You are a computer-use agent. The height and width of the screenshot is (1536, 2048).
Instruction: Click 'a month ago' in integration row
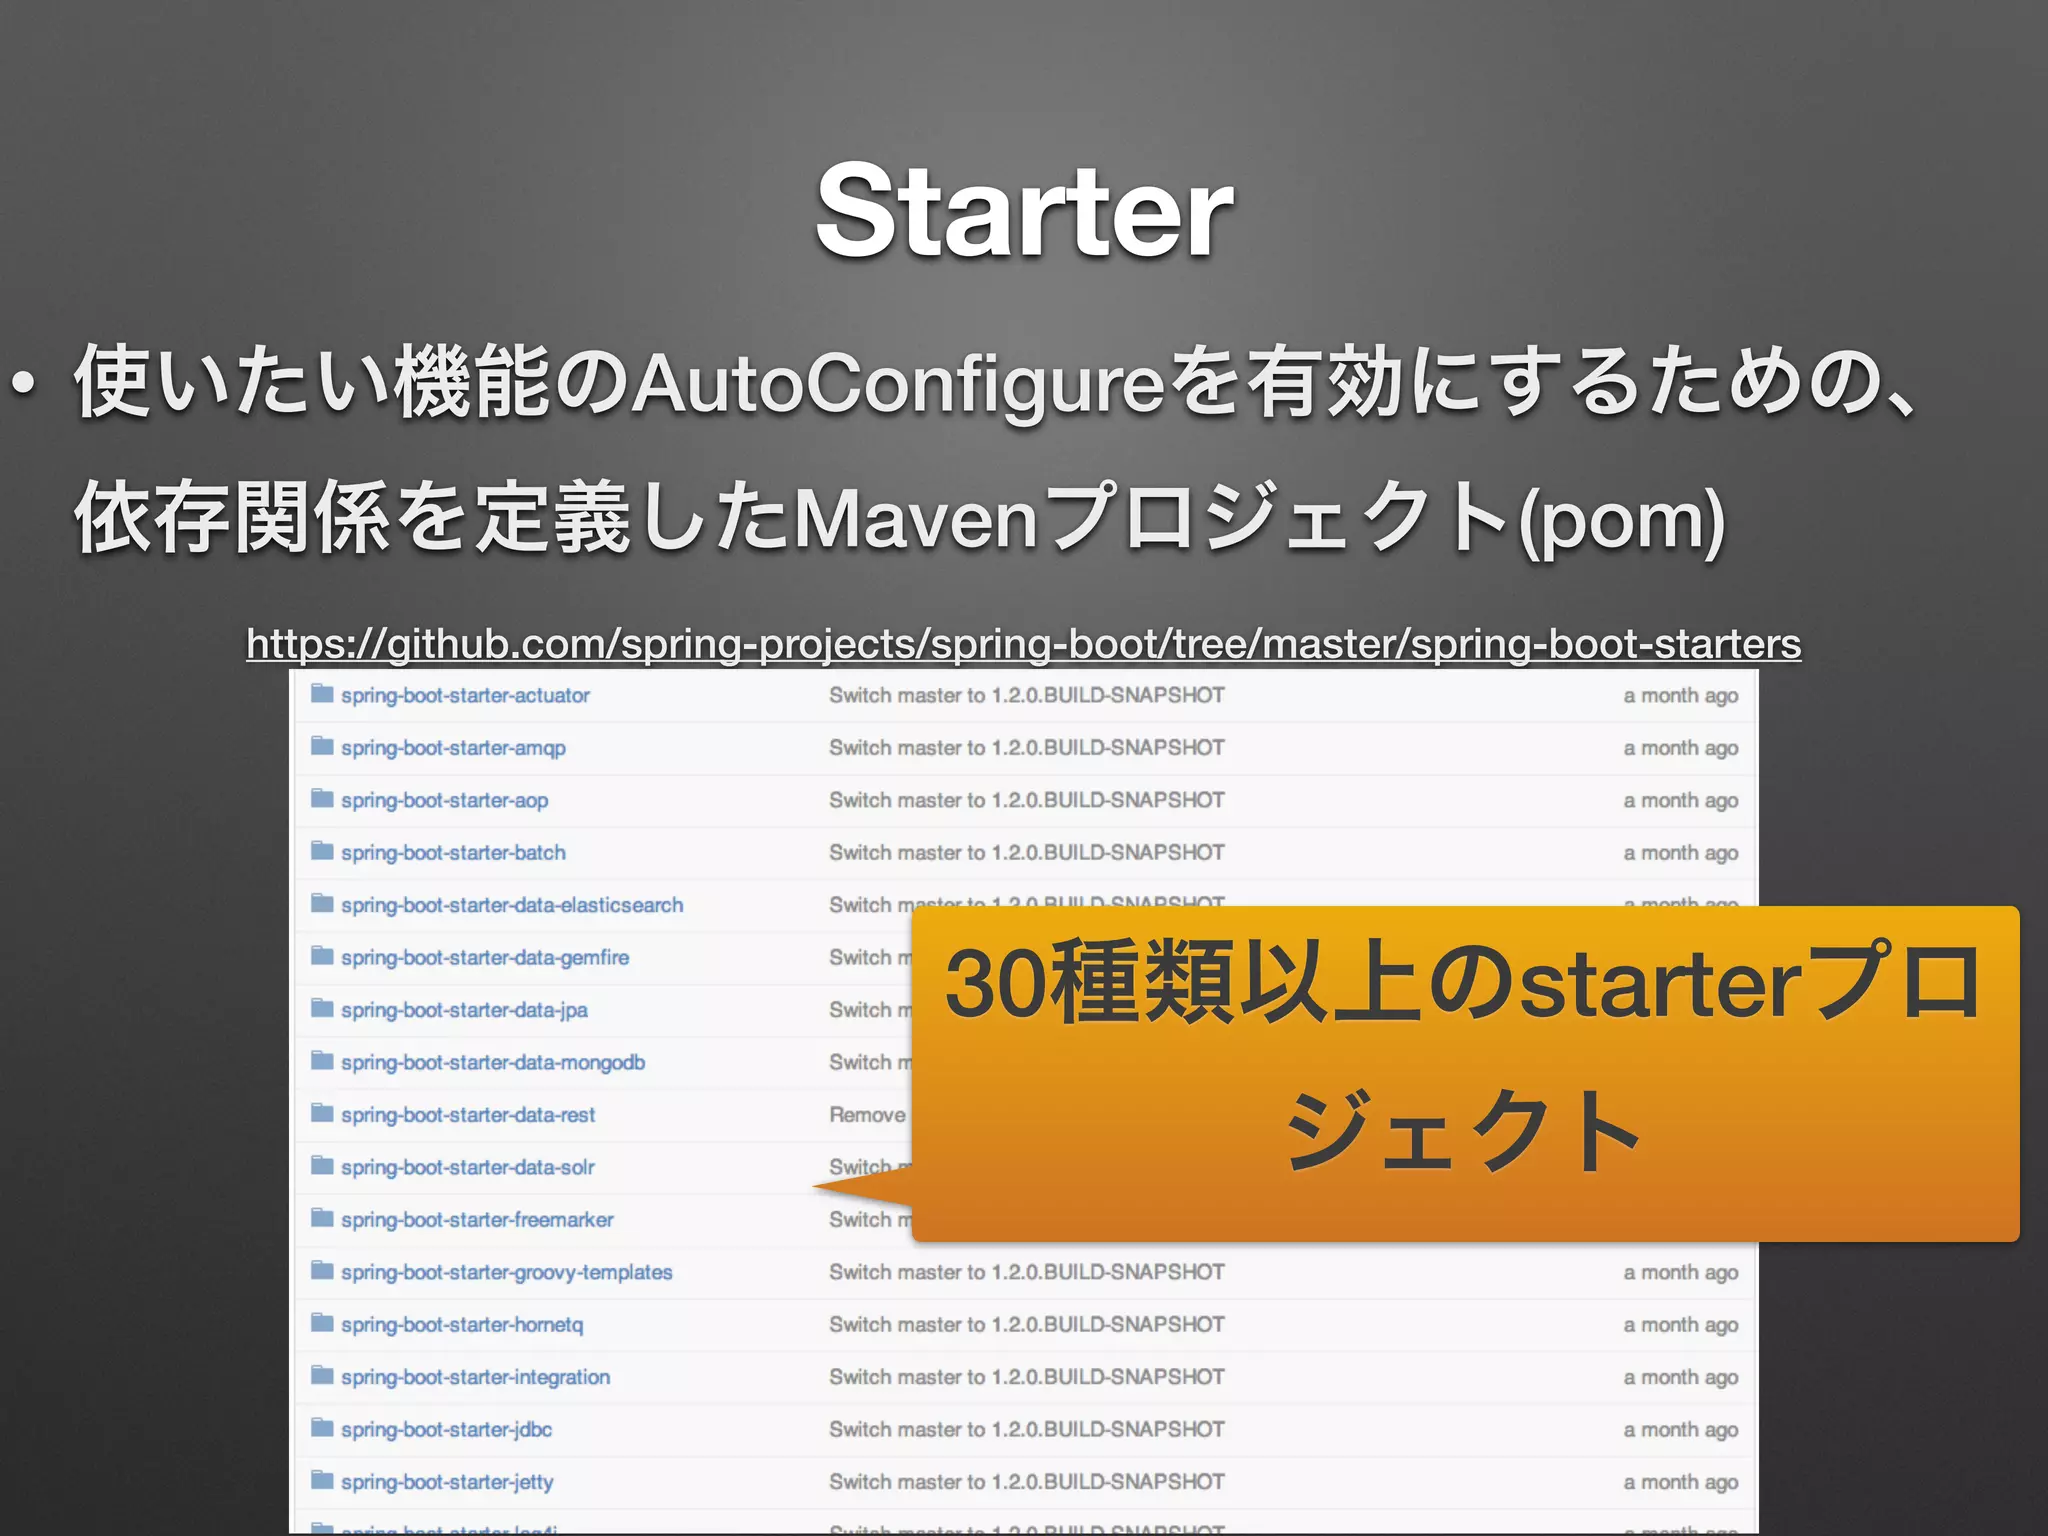(x=1681, y=1378)
